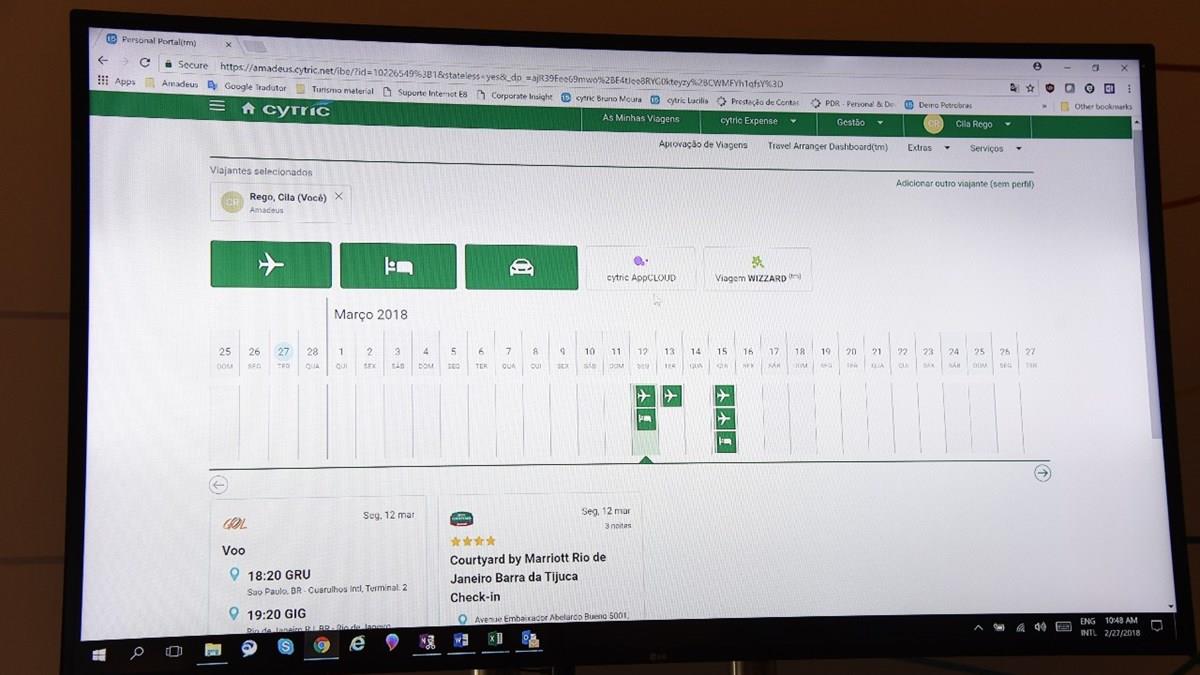Open As Minhas Viagens menu
Viewport: 1200px width, 675px height.
640,119
